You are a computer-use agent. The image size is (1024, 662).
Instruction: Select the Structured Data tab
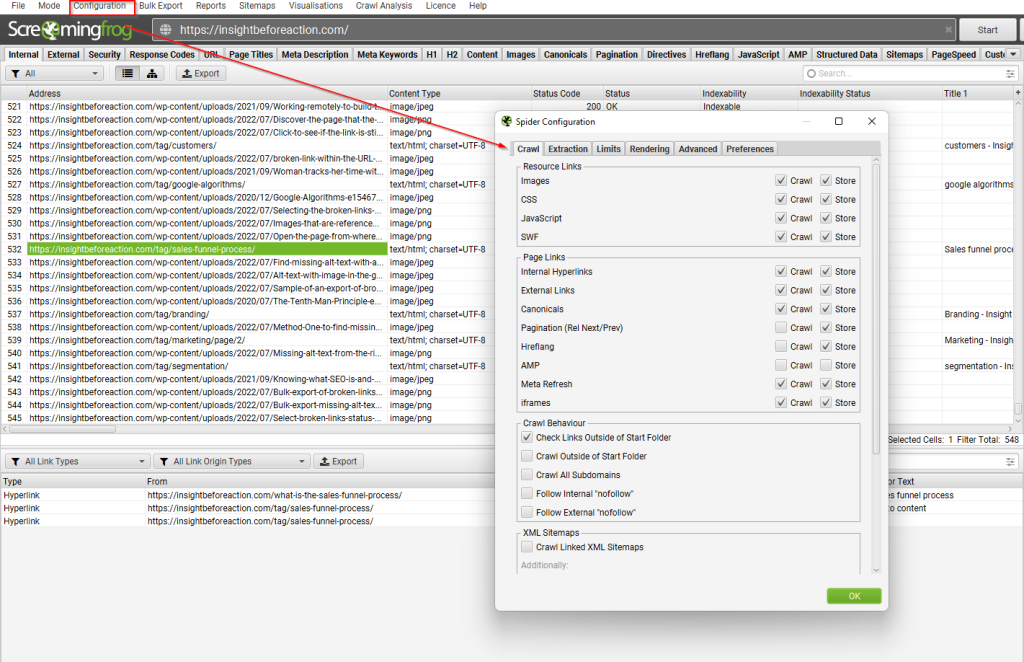click(846, 55)
